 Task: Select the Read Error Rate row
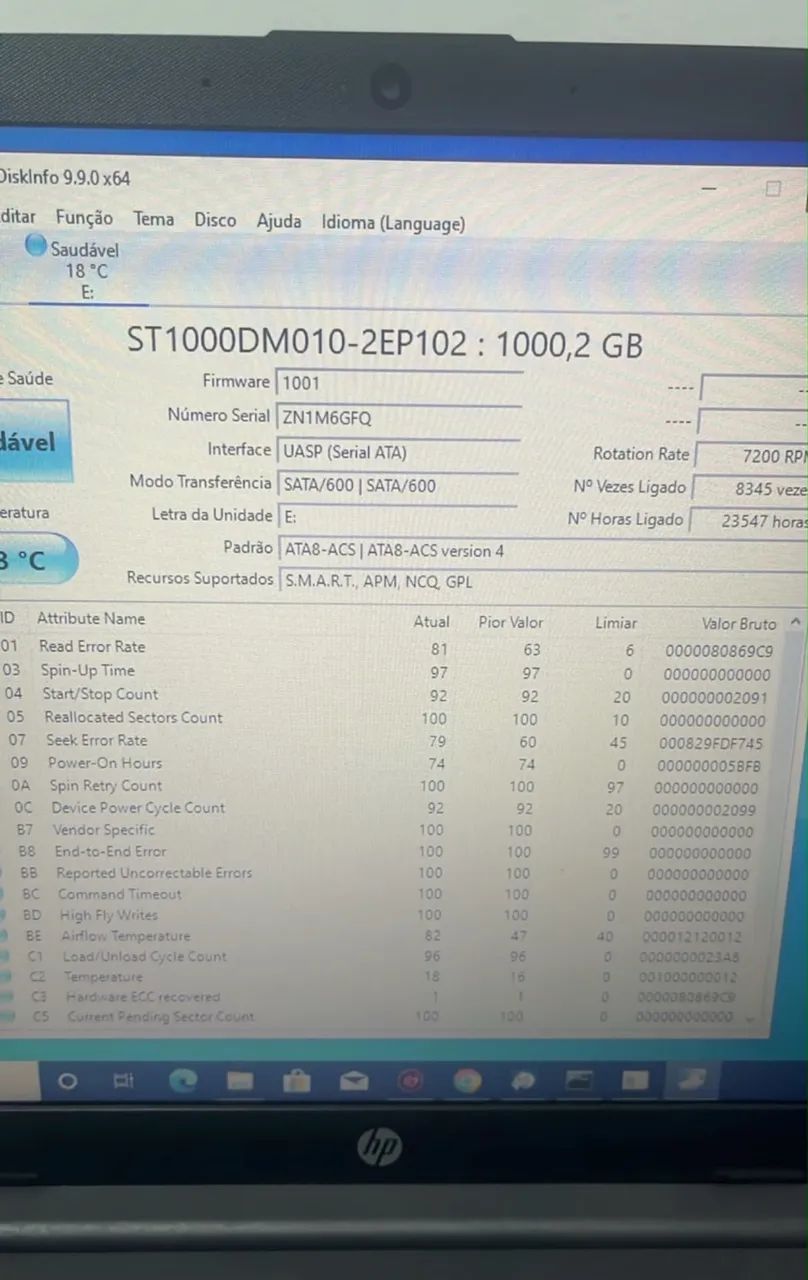coord(388,648)
